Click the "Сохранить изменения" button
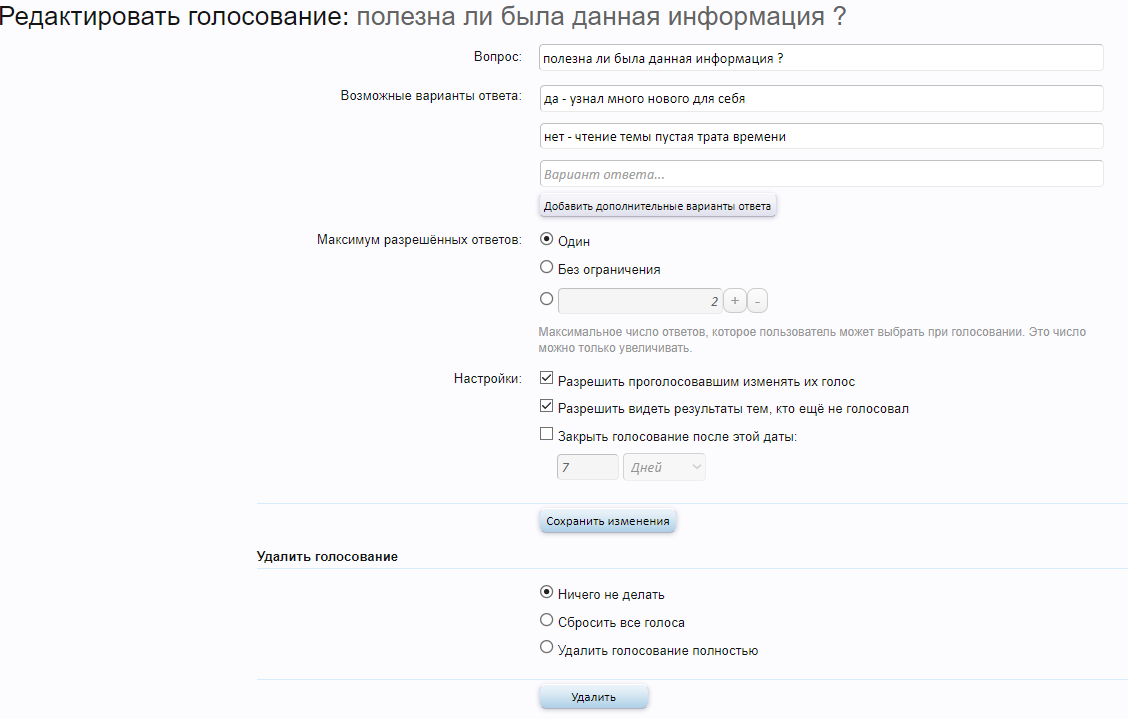The image size is (1128, 719). [x=607, y=520]
